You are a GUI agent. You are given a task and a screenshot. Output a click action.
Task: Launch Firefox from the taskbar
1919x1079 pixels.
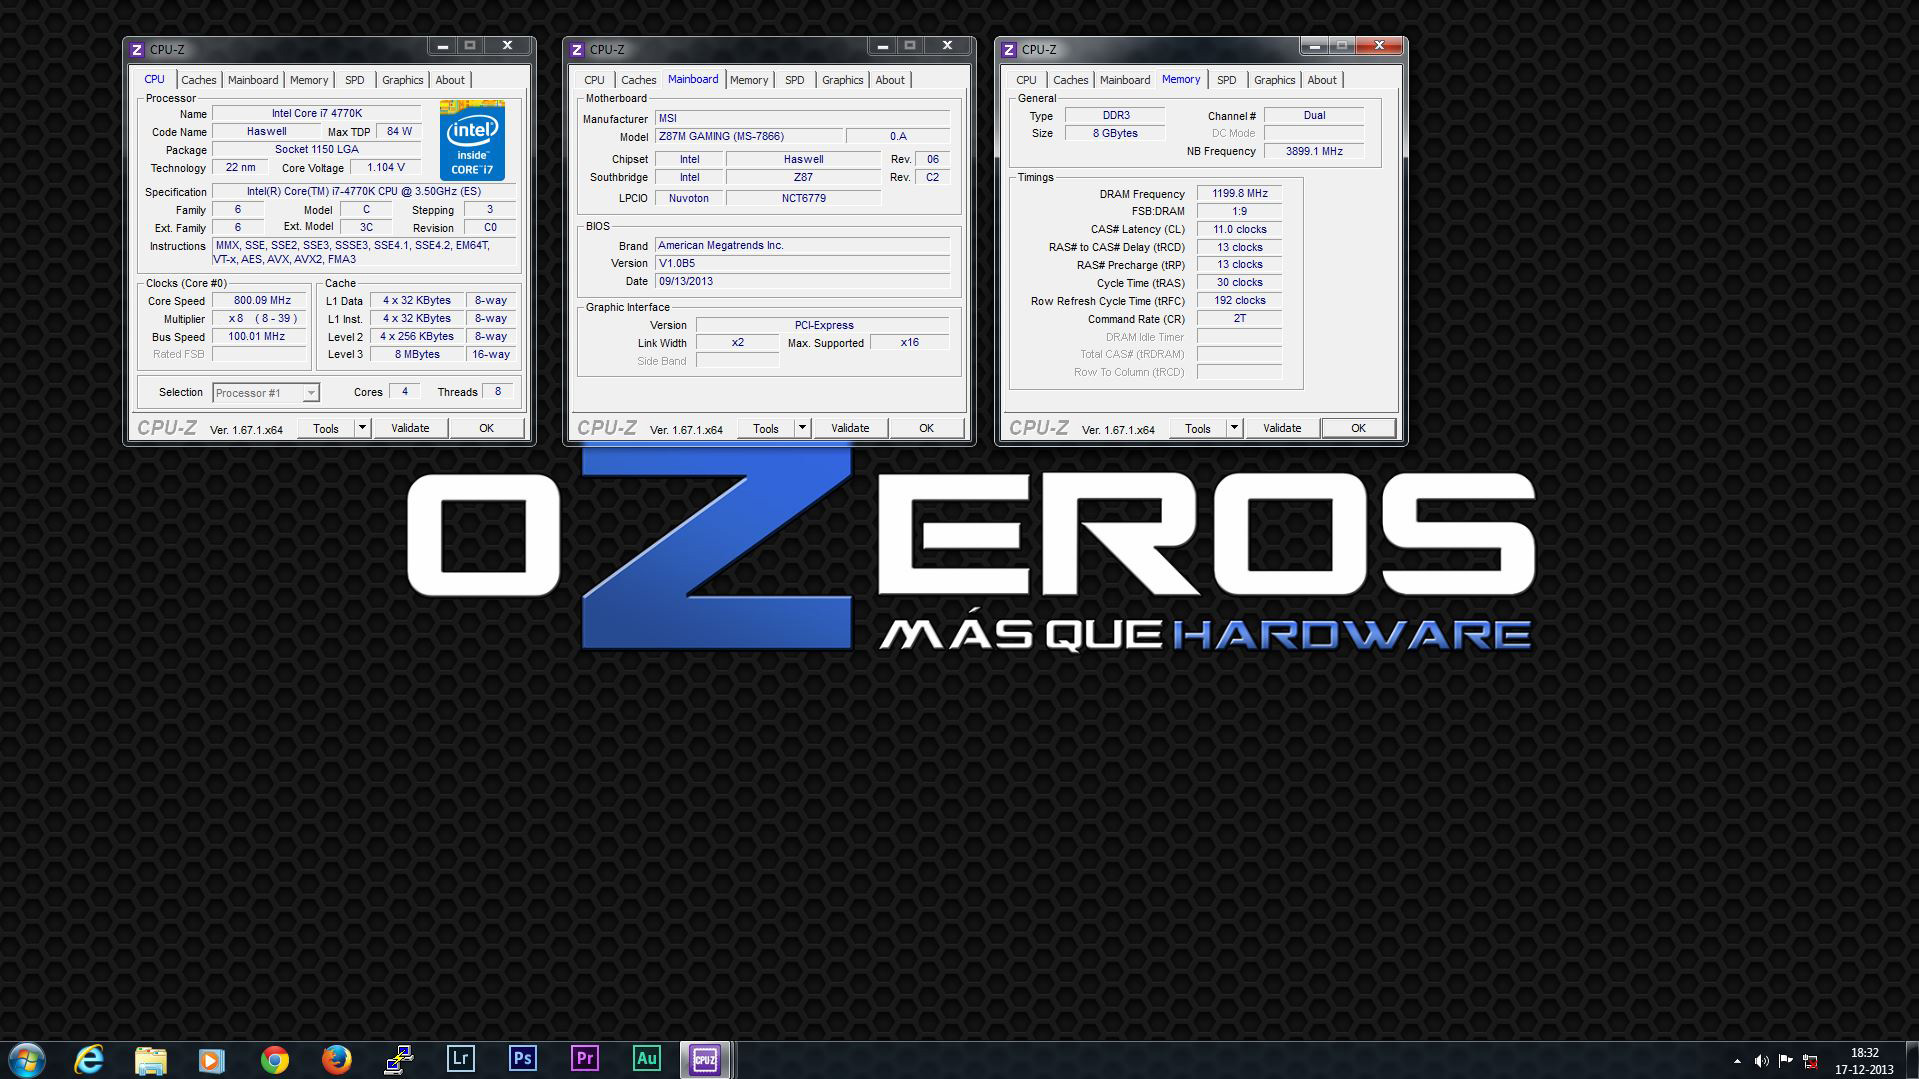[x=337, y=1059]
